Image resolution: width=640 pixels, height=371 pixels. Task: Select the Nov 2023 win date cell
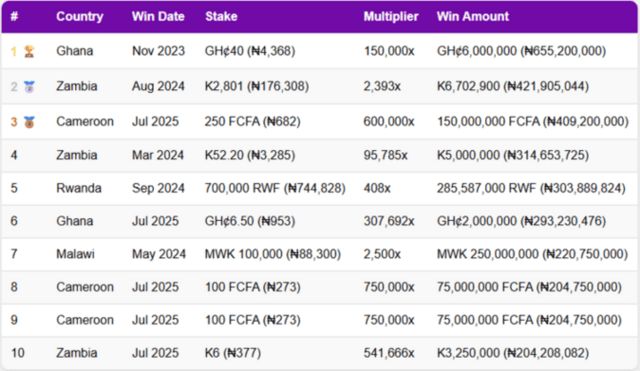(158, 51)
